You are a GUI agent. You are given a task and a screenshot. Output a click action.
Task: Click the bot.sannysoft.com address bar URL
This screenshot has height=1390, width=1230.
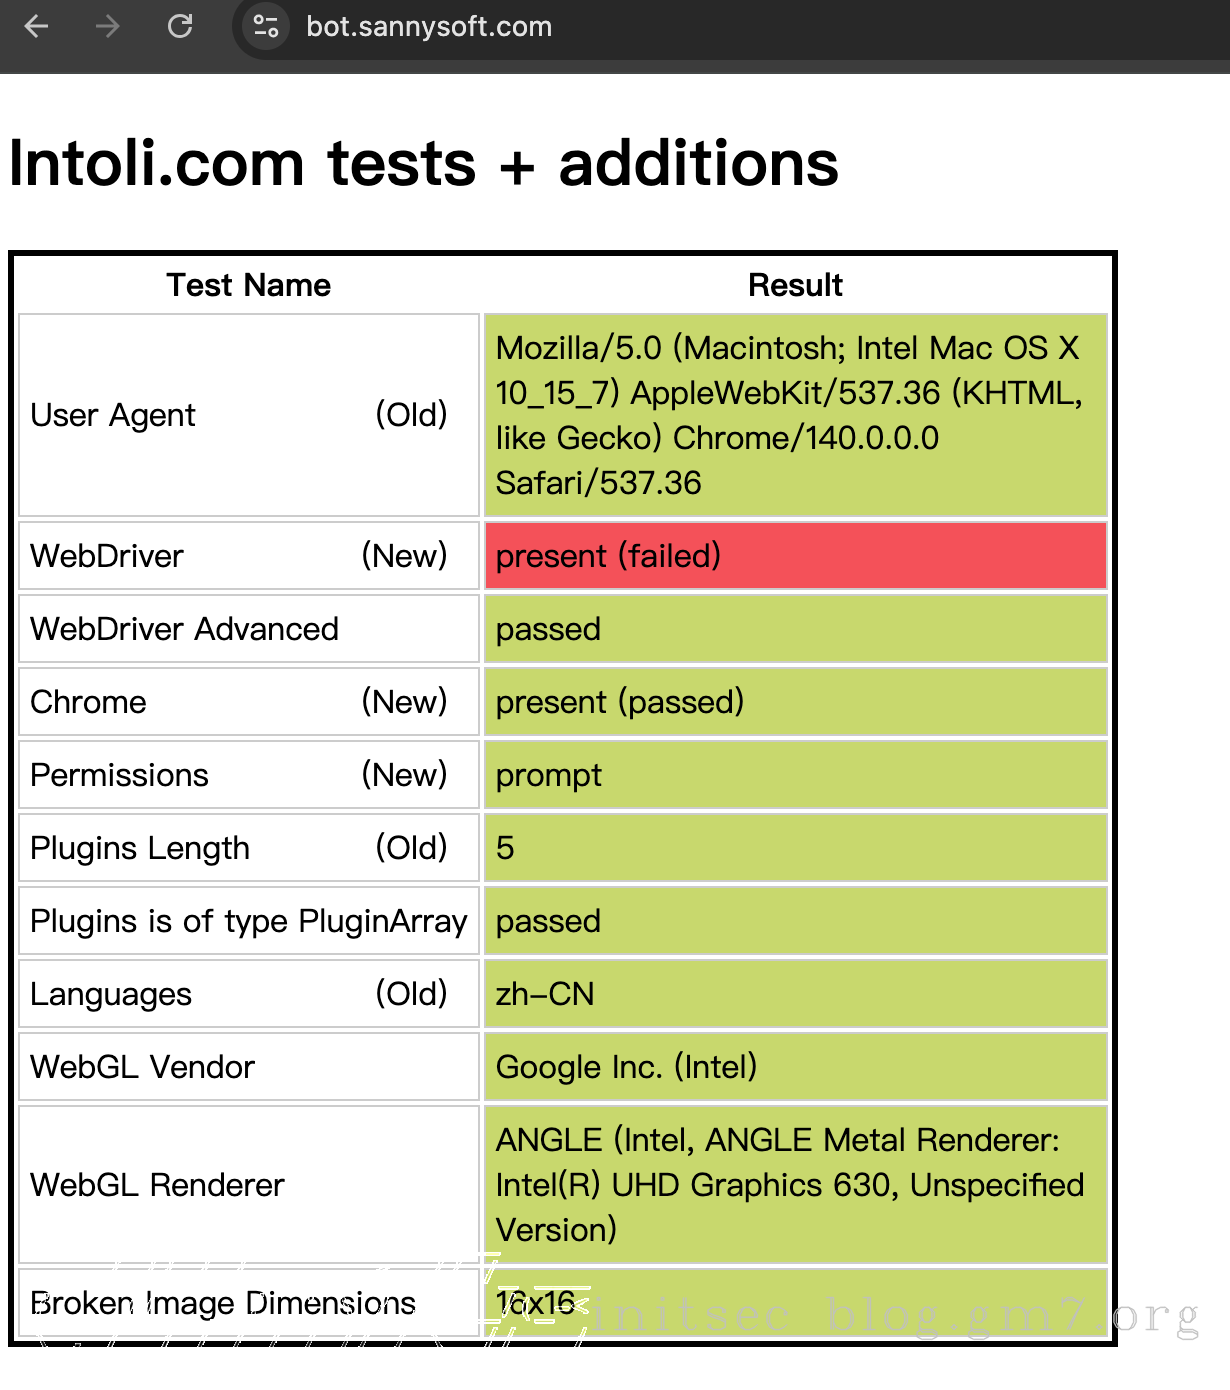coord(428,27)
